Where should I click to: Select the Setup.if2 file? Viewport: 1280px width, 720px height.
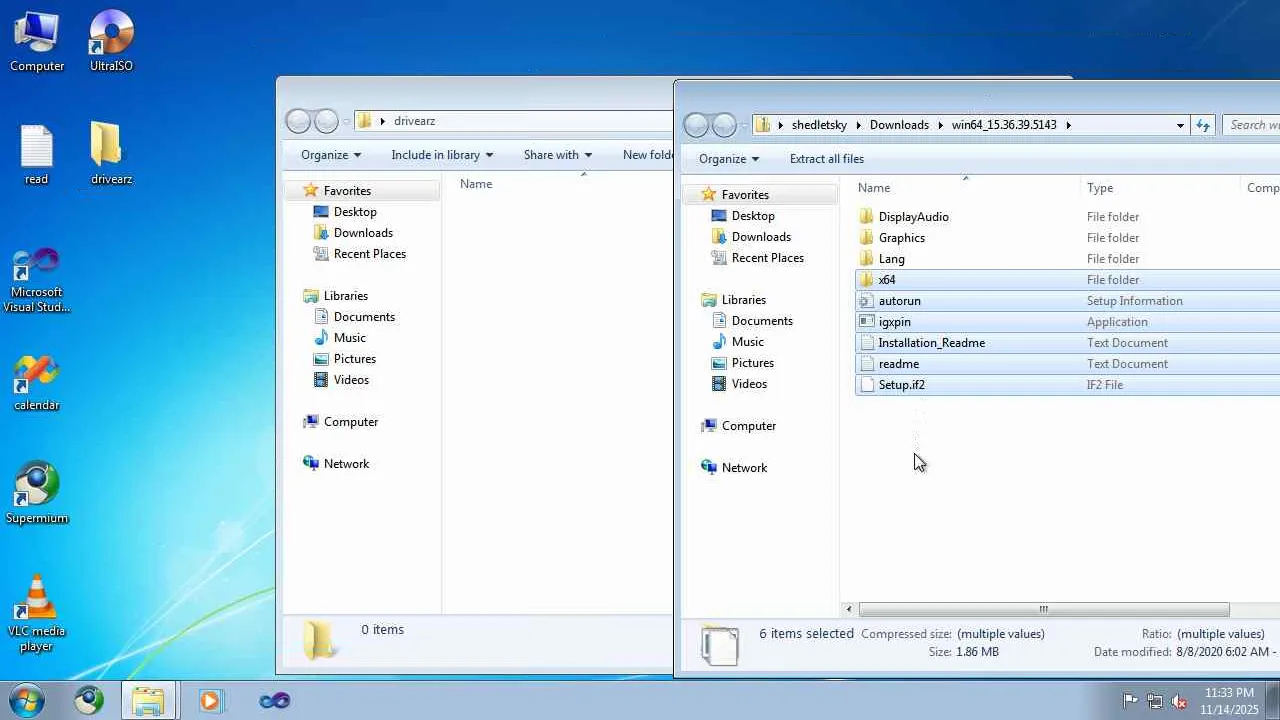pyautogui.click(x=1067, y=385)
